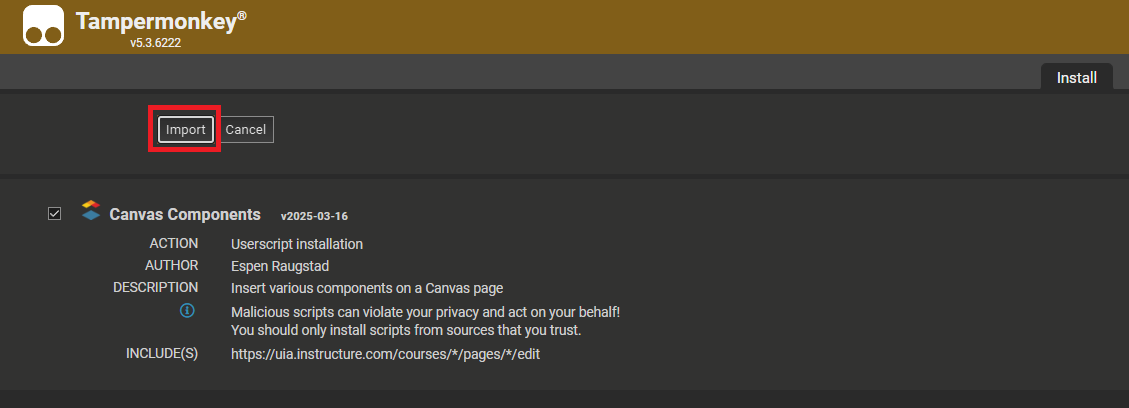Click the ACTION label

click(x=174, y=244)
